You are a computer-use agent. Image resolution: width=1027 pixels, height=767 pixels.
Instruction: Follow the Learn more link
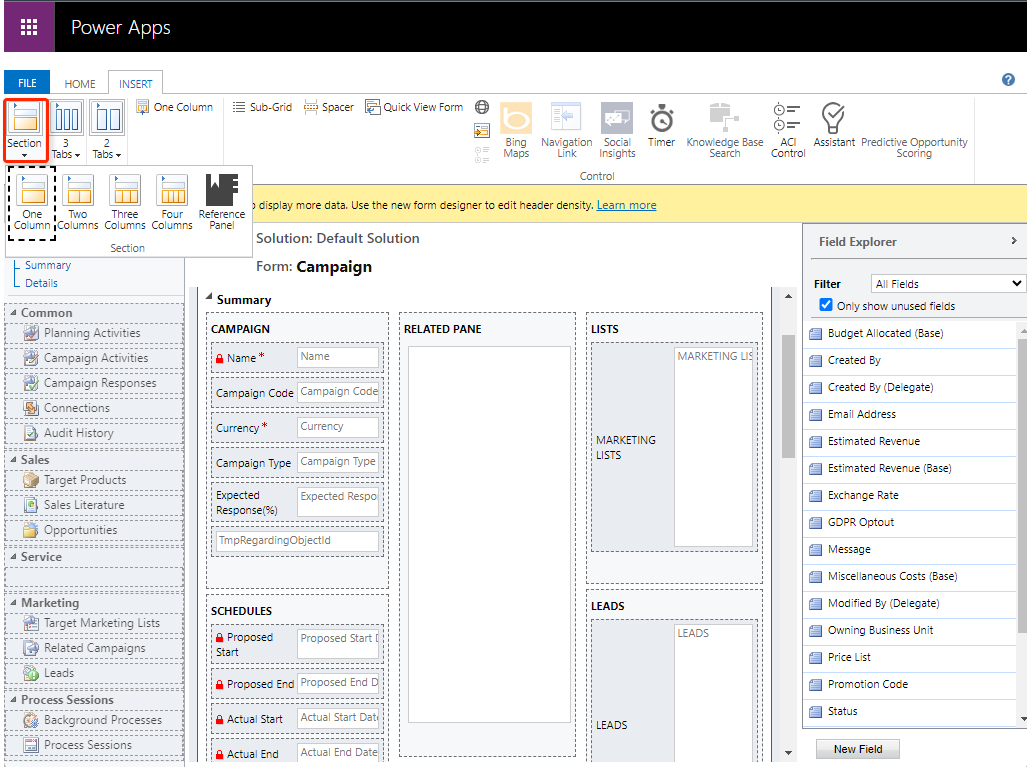626,205
